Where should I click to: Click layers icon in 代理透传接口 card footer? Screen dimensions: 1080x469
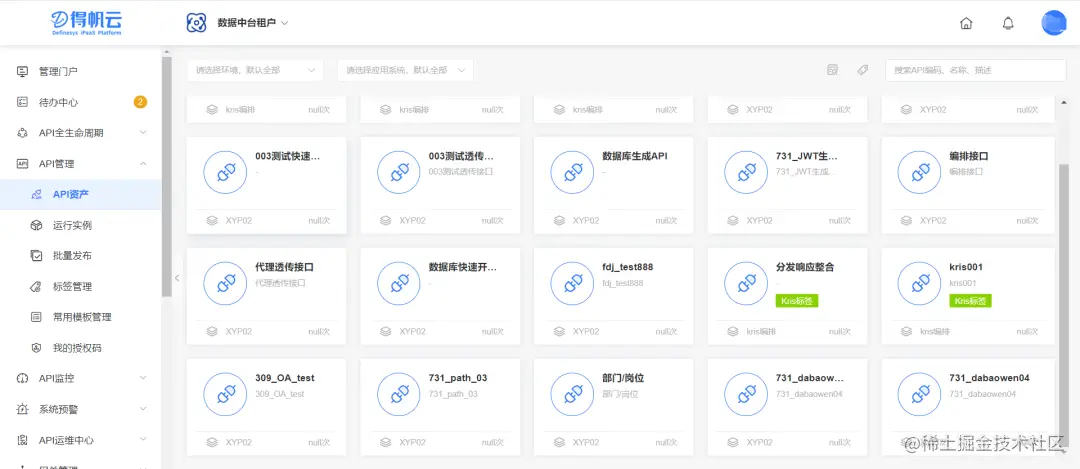tap(212, 331)
